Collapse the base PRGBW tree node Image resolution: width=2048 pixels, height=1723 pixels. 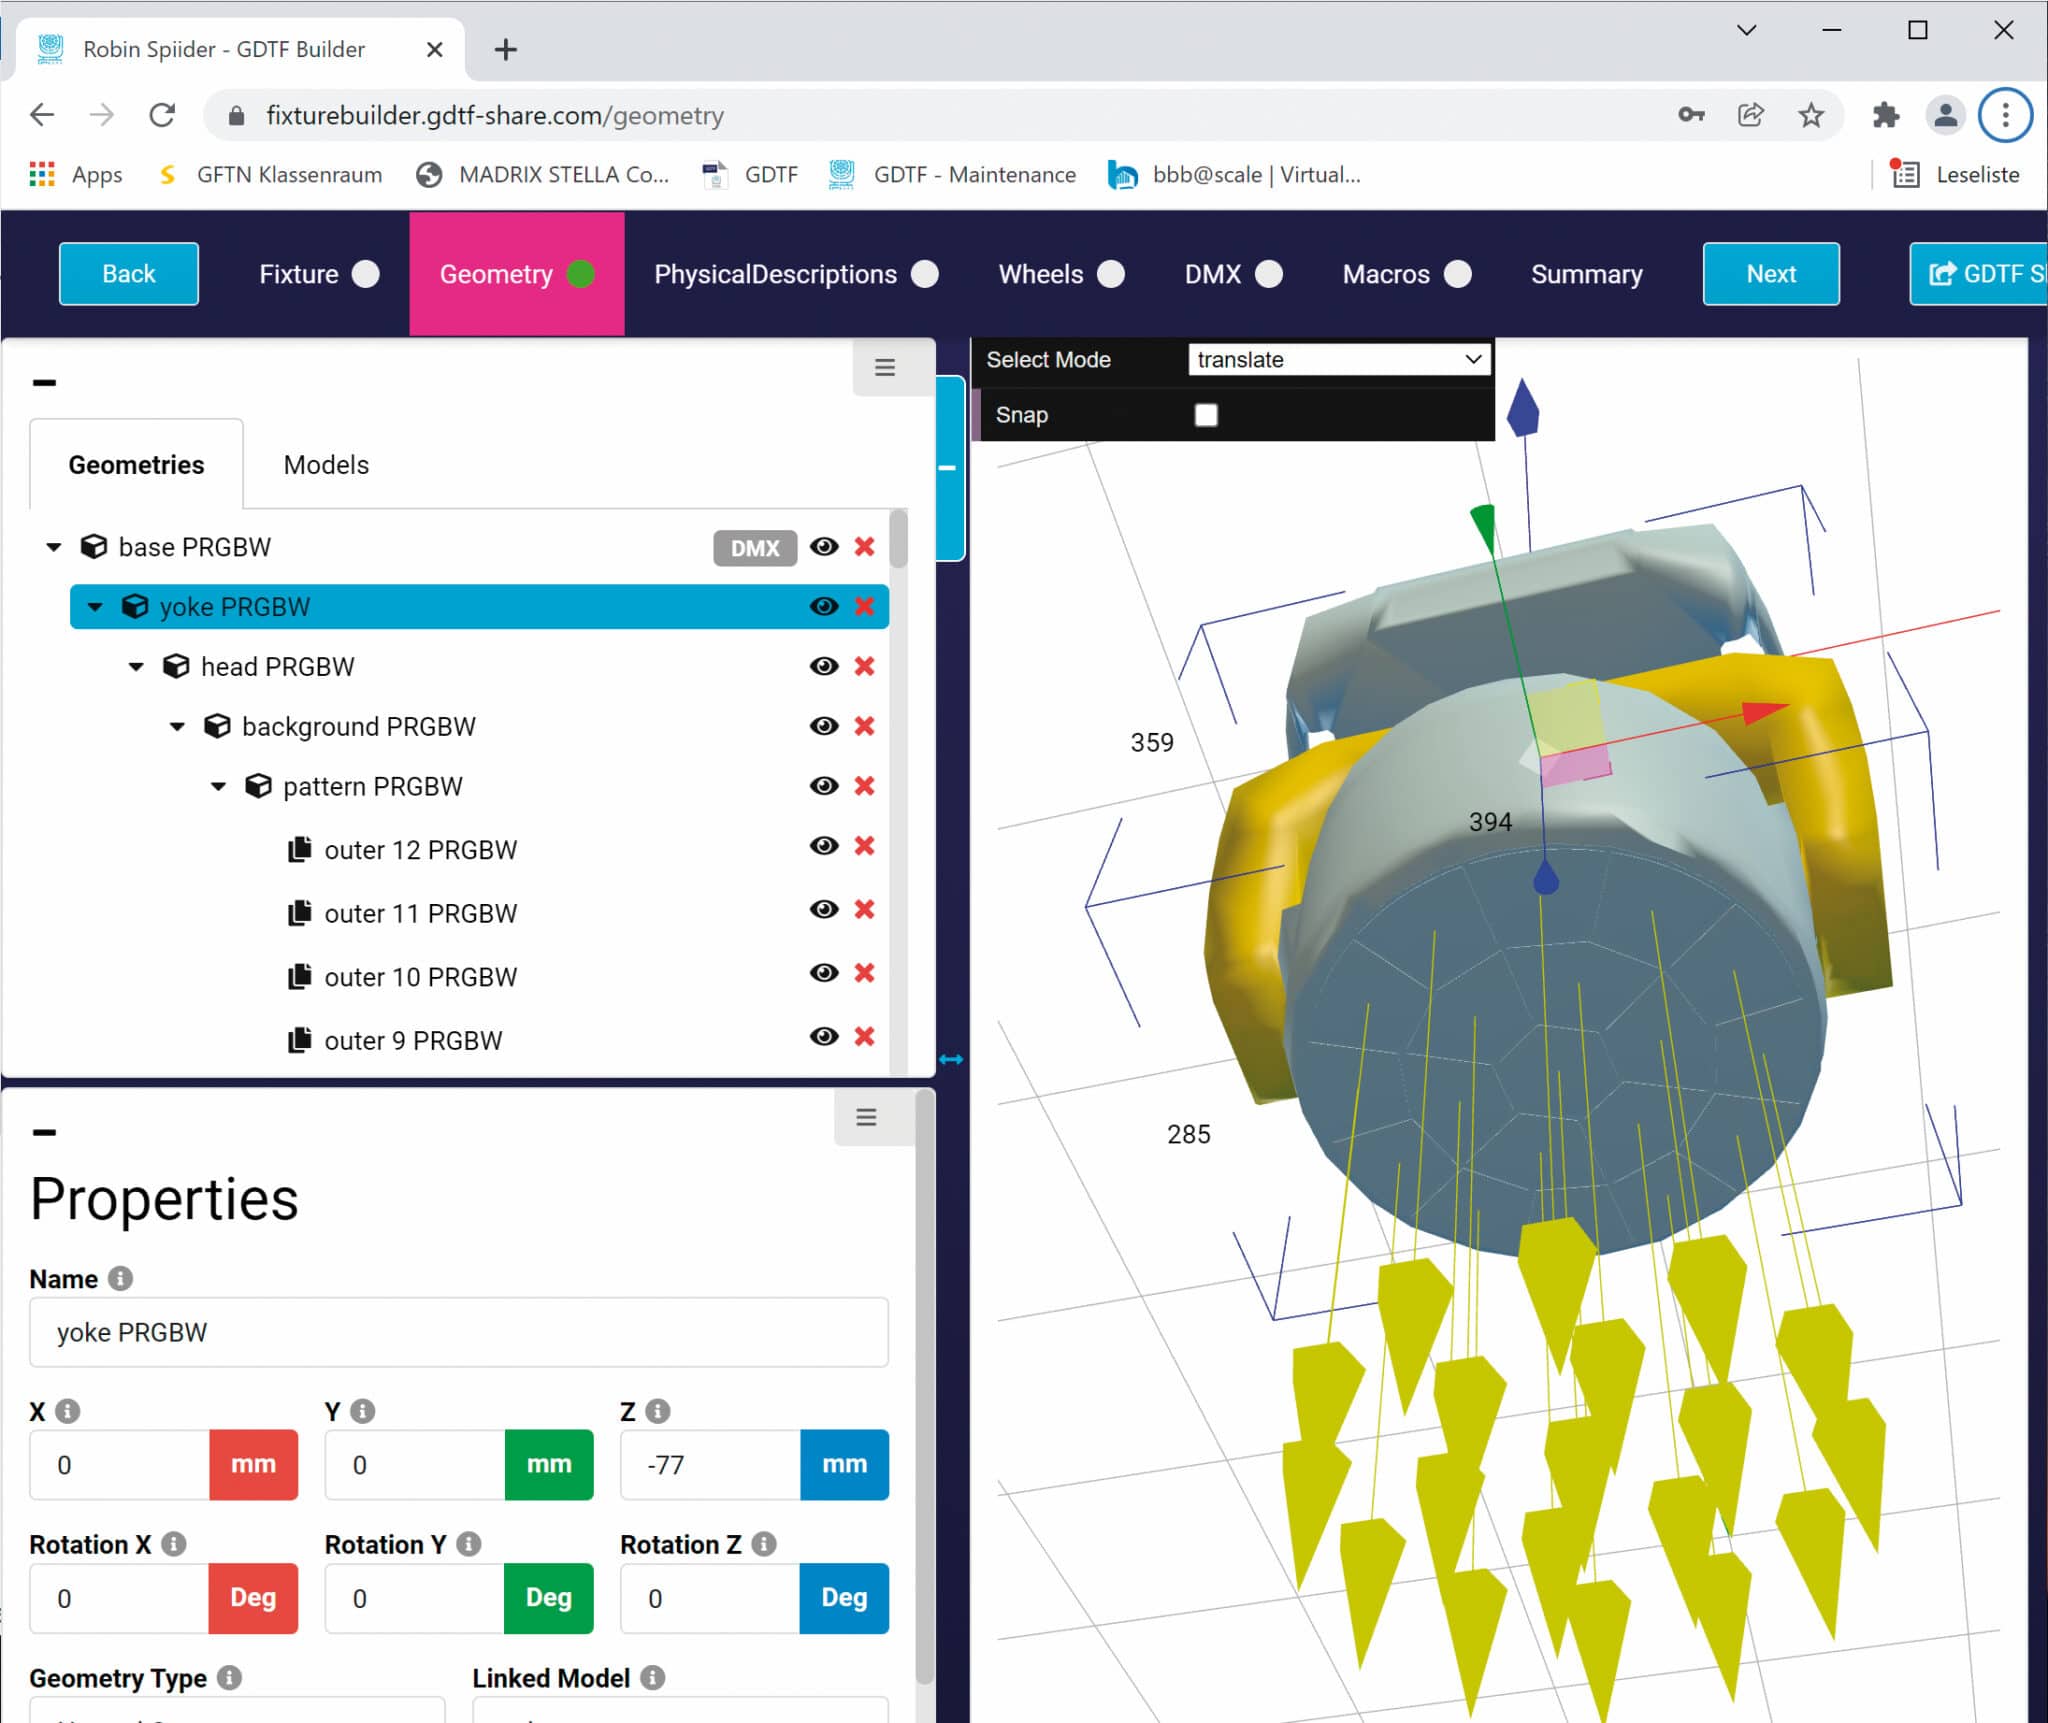pos(54,547)
